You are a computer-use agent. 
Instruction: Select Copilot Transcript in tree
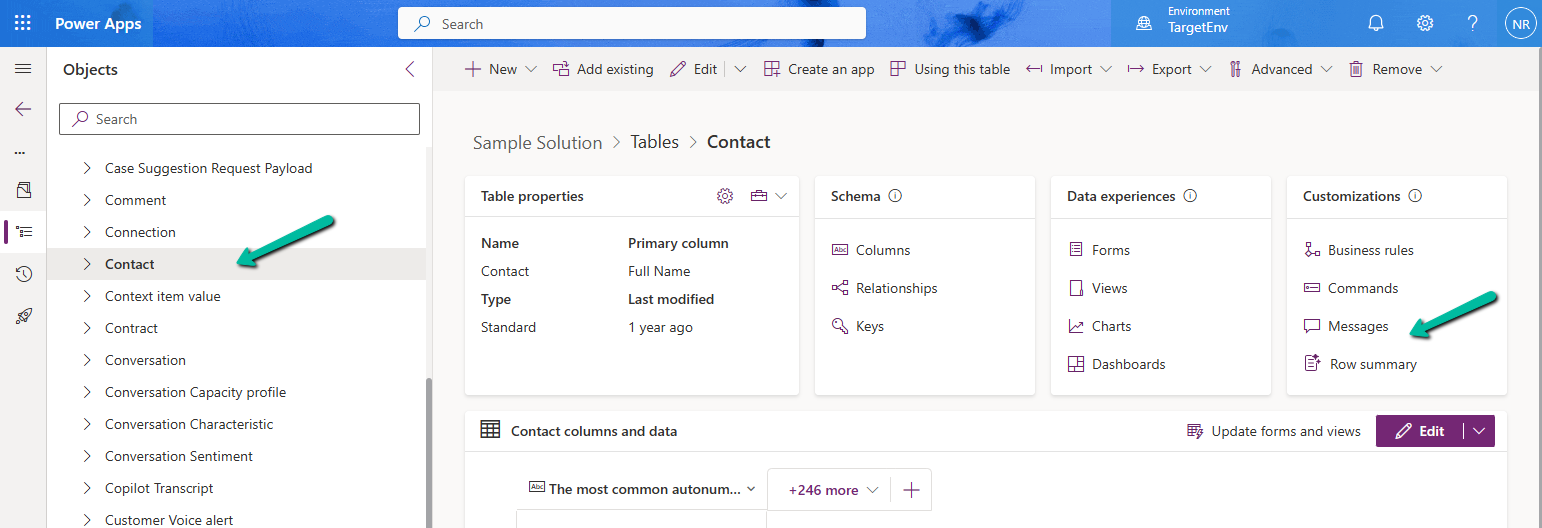coord(159,488)
